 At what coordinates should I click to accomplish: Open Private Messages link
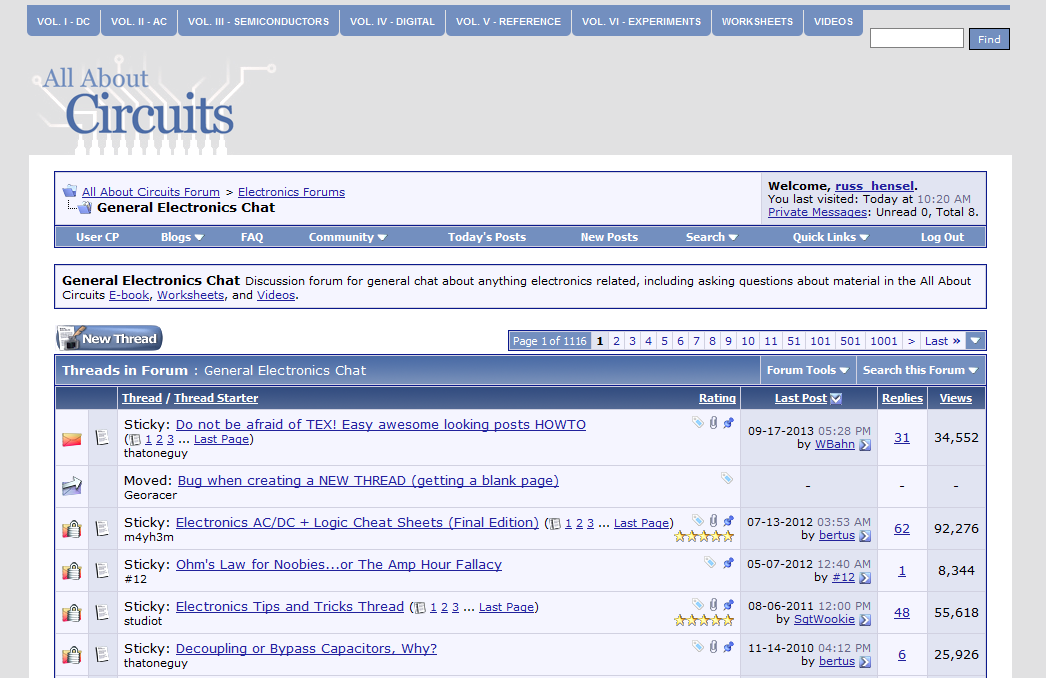pos(817,212)
